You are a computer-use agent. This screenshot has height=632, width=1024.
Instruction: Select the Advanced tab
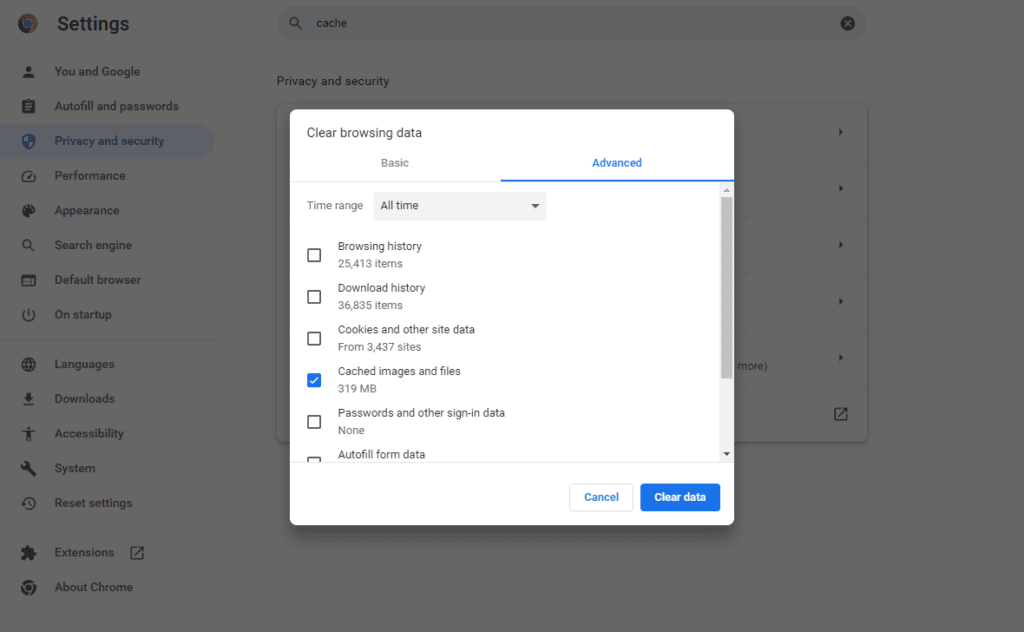[x=616, y=163]
